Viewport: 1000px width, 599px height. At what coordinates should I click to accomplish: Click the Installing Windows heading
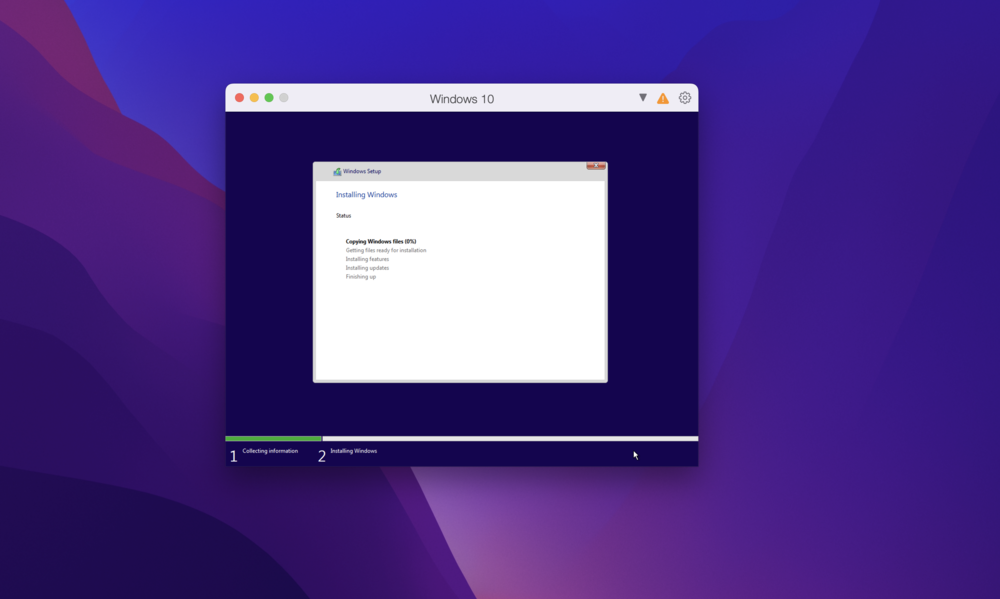point(366,195)
